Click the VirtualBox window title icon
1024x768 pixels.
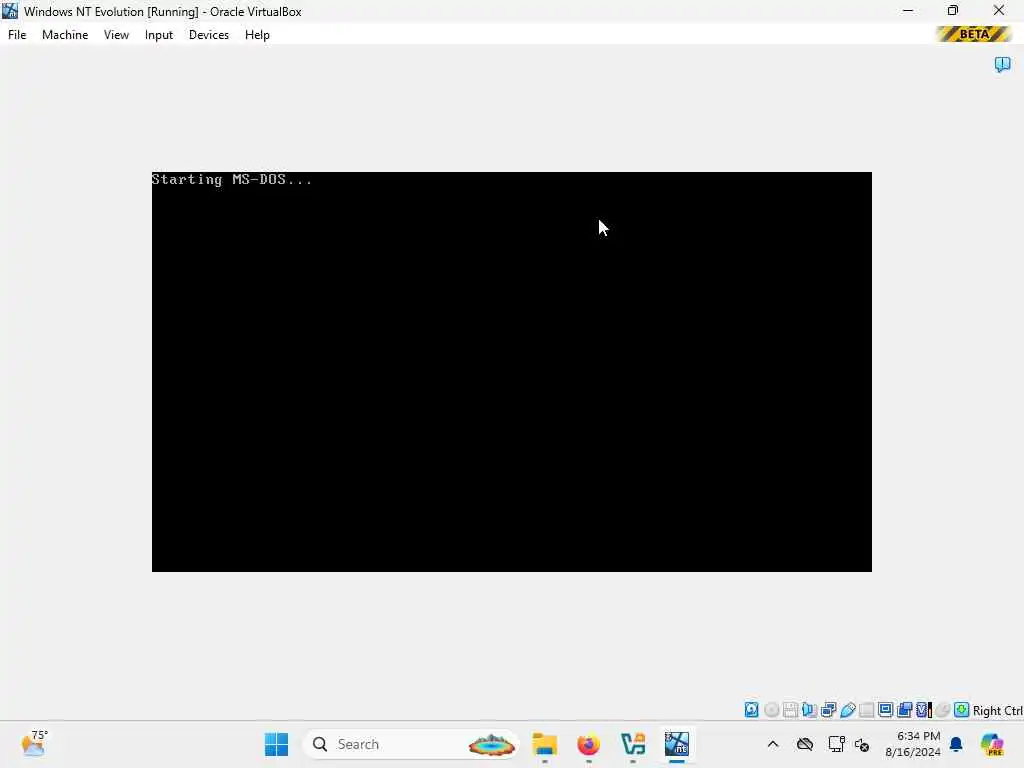pos(10,11)
